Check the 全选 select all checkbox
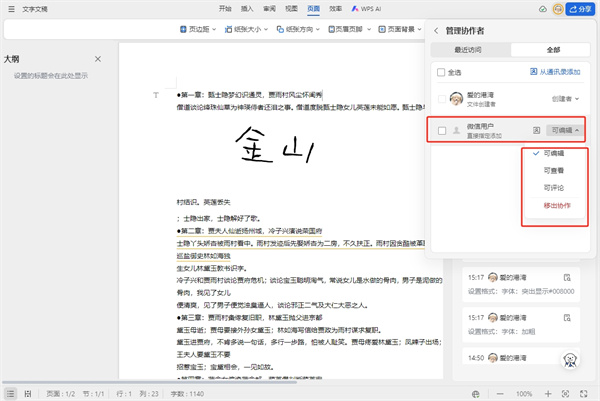 [x=442, y=72]
